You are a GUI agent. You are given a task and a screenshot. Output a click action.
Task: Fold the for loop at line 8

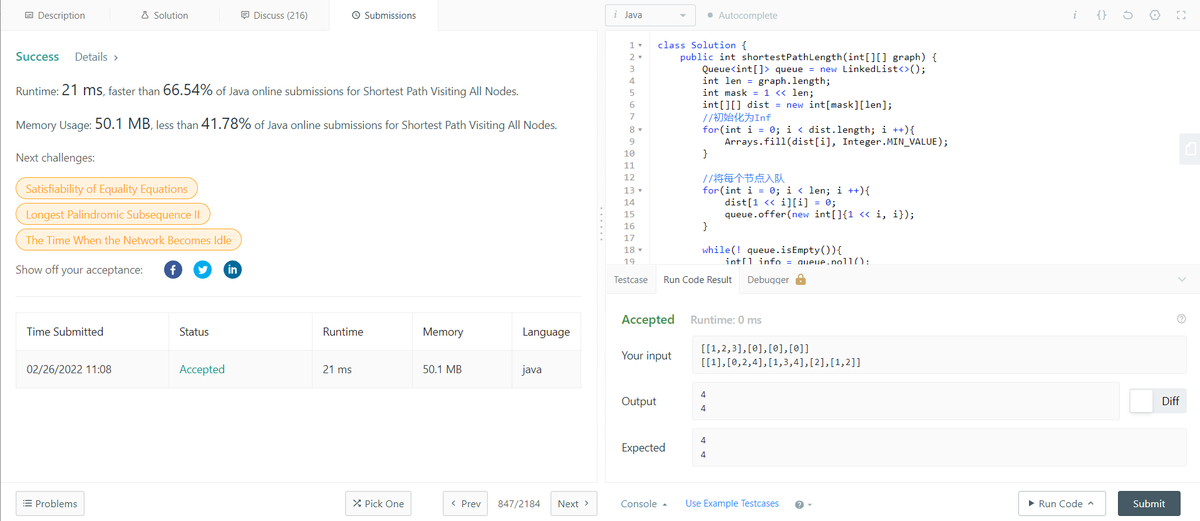[640, 130]
